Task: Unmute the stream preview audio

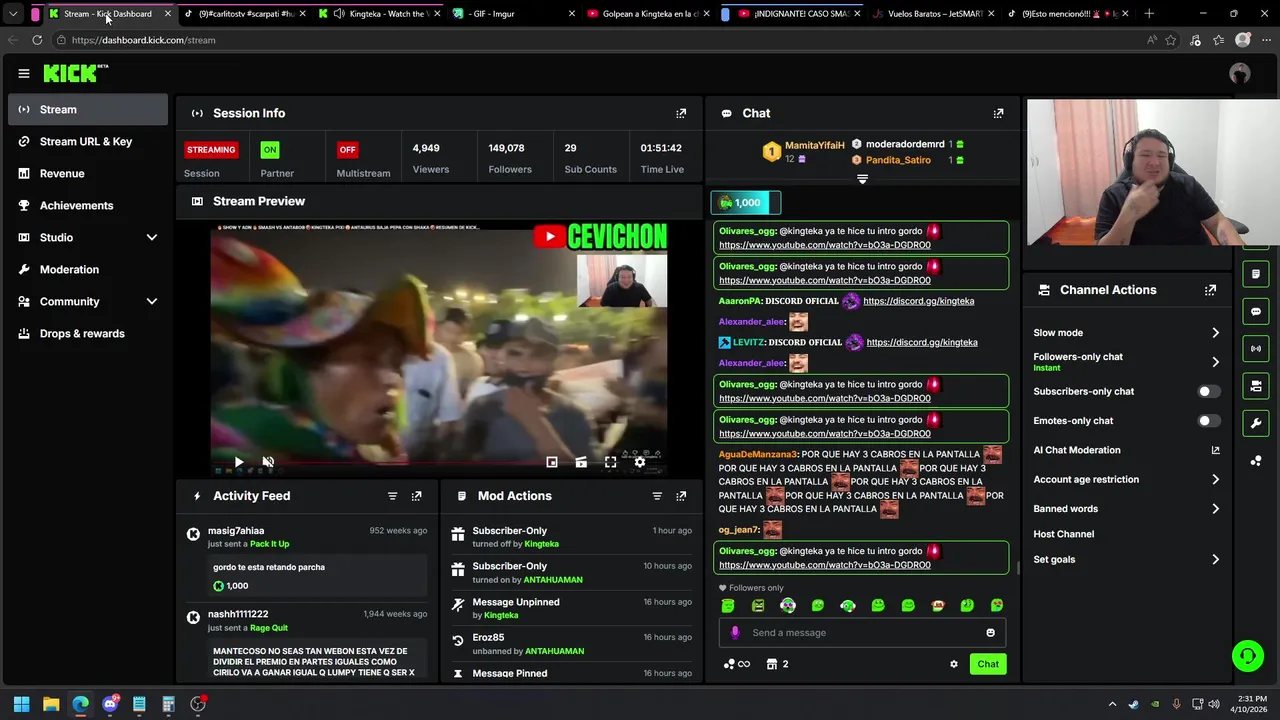Action: 268,462
